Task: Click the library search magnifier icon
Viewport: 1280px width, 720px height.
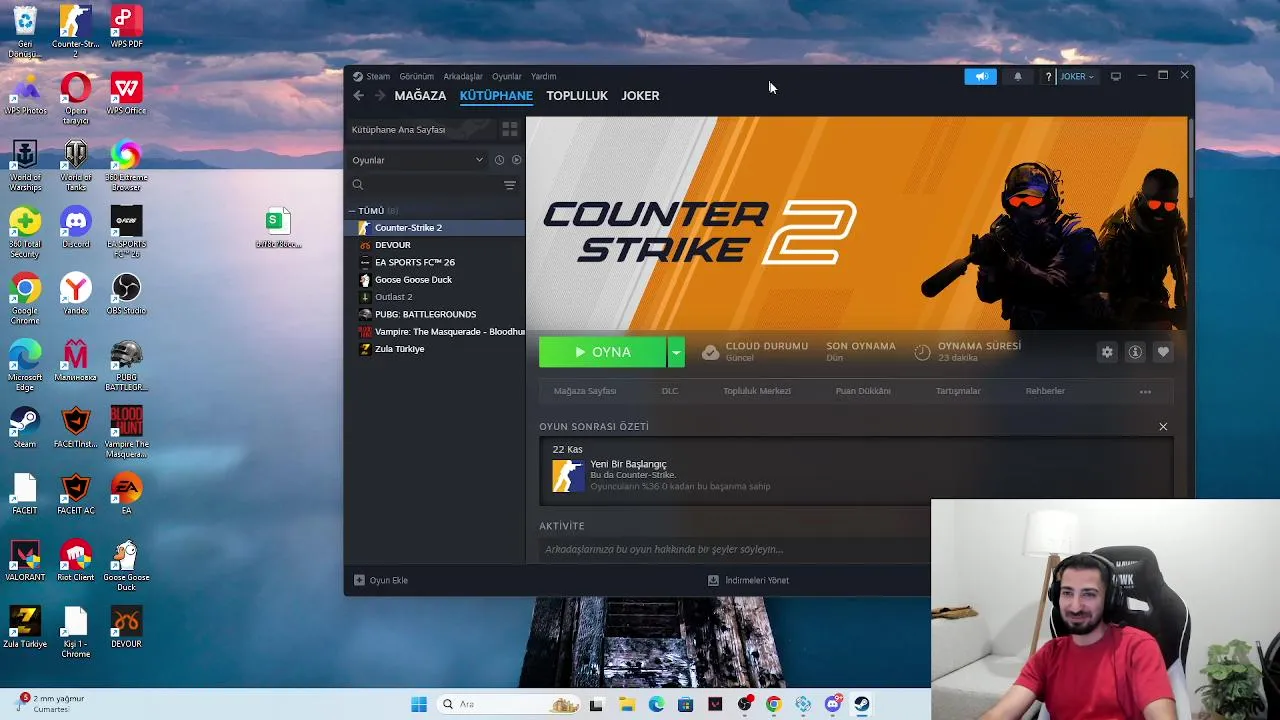Action: tap(358, 185)
